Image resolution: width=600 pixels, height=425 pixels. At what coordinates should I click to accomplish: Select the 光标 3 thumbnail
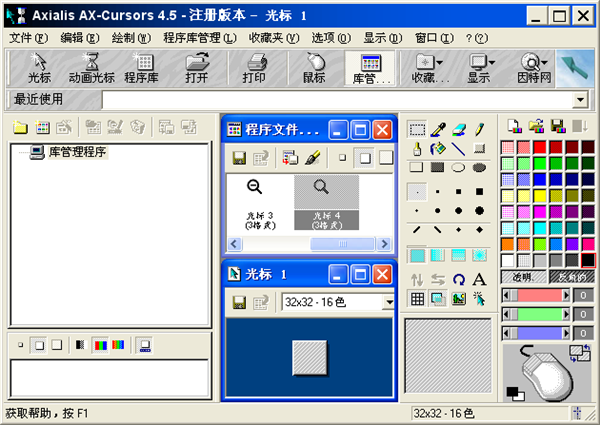click(x=259, y=204)
